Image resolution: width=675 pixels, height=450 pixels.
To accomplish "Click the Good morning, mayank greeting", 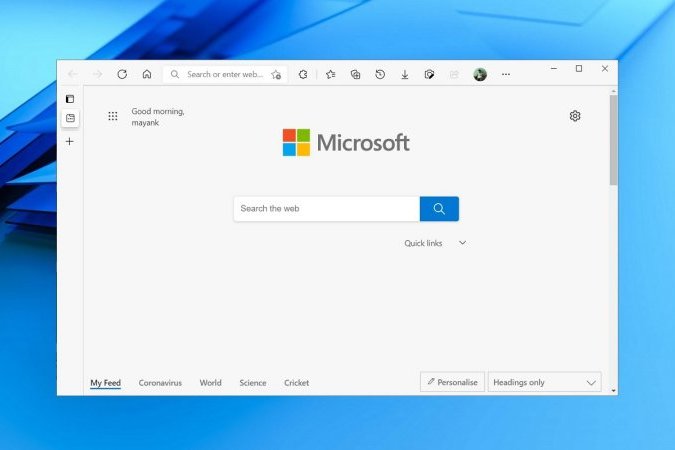I will (x=158, y=117).
